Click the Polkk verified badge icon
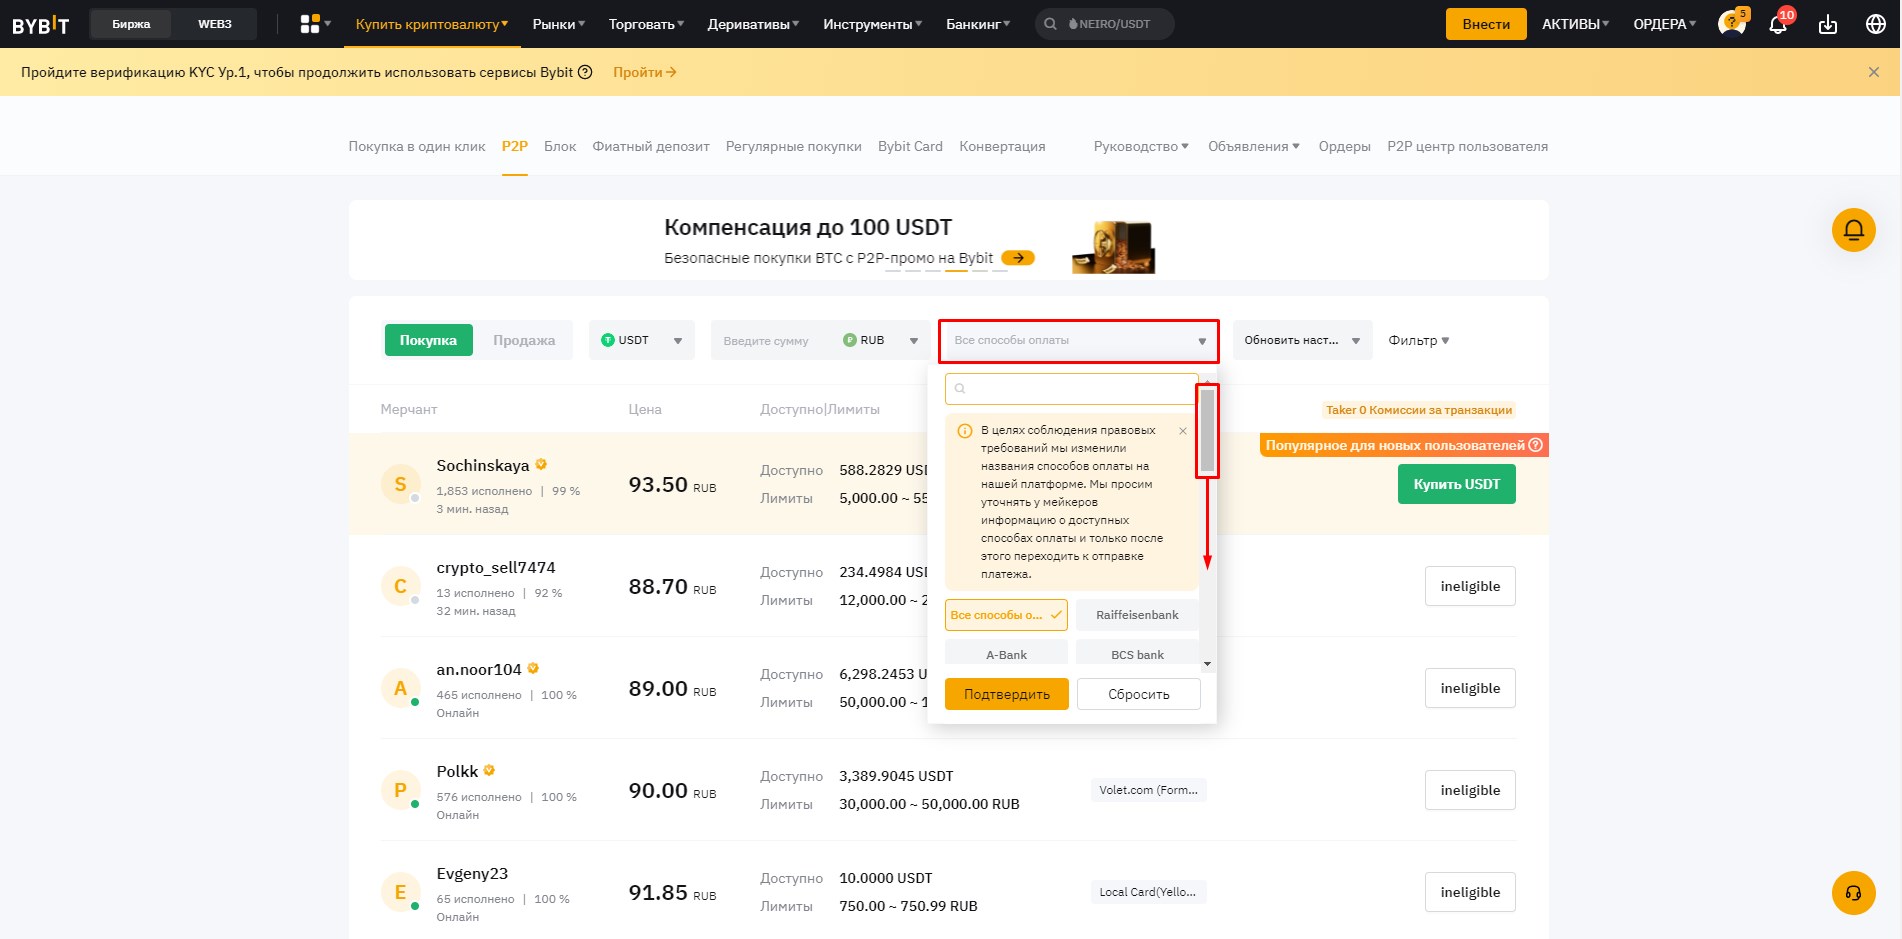 coord(489,771)
